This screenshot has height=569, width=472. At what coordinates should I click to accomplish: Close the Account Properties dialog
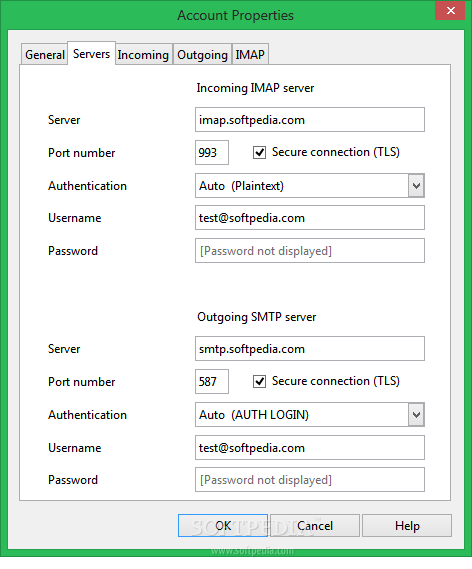tap(450, 10)
